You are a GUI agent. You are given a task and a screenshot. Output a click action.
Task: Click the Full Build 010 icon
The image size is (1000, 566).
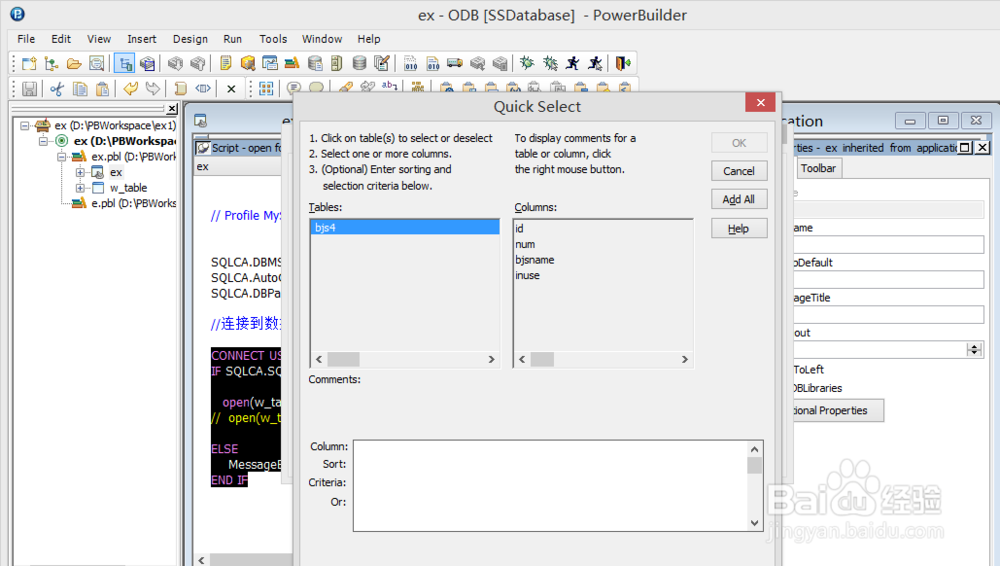[x=433, y=63]
